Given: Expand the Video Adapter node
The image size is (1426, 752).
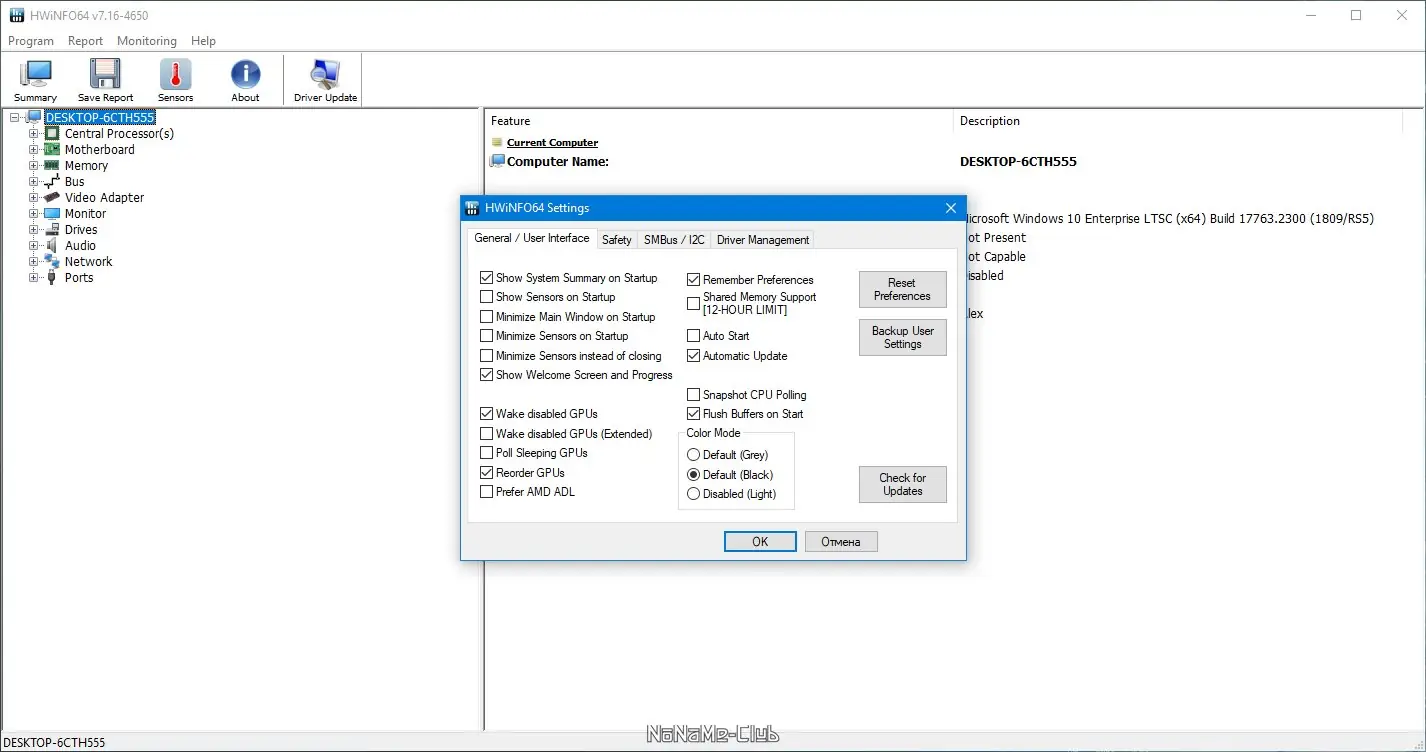Looking at the screenshot, I should [34, 198].
